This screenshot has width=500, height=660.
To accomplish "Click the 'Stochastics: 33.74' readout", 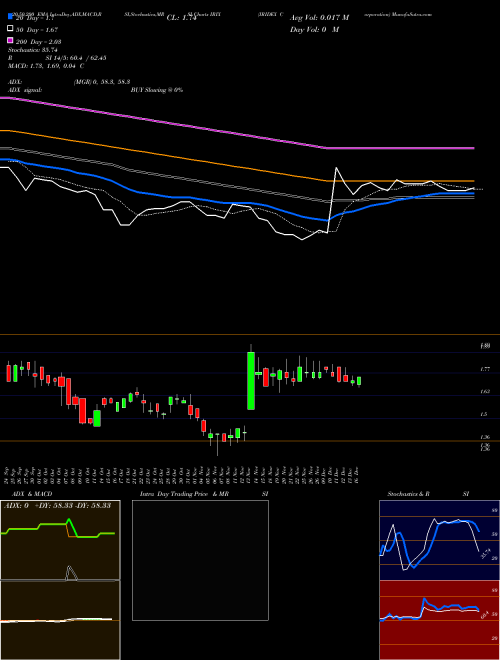I will tap(32, 50).
